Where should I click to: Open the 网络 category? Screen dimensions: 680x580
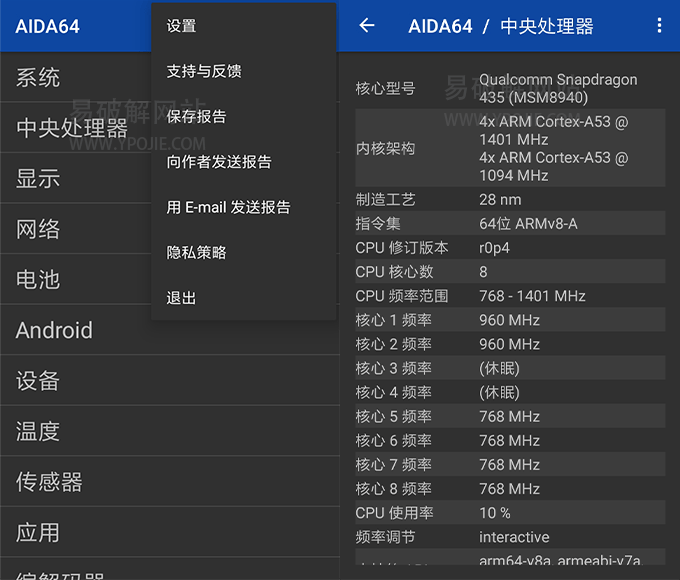[x=76, y=229]
